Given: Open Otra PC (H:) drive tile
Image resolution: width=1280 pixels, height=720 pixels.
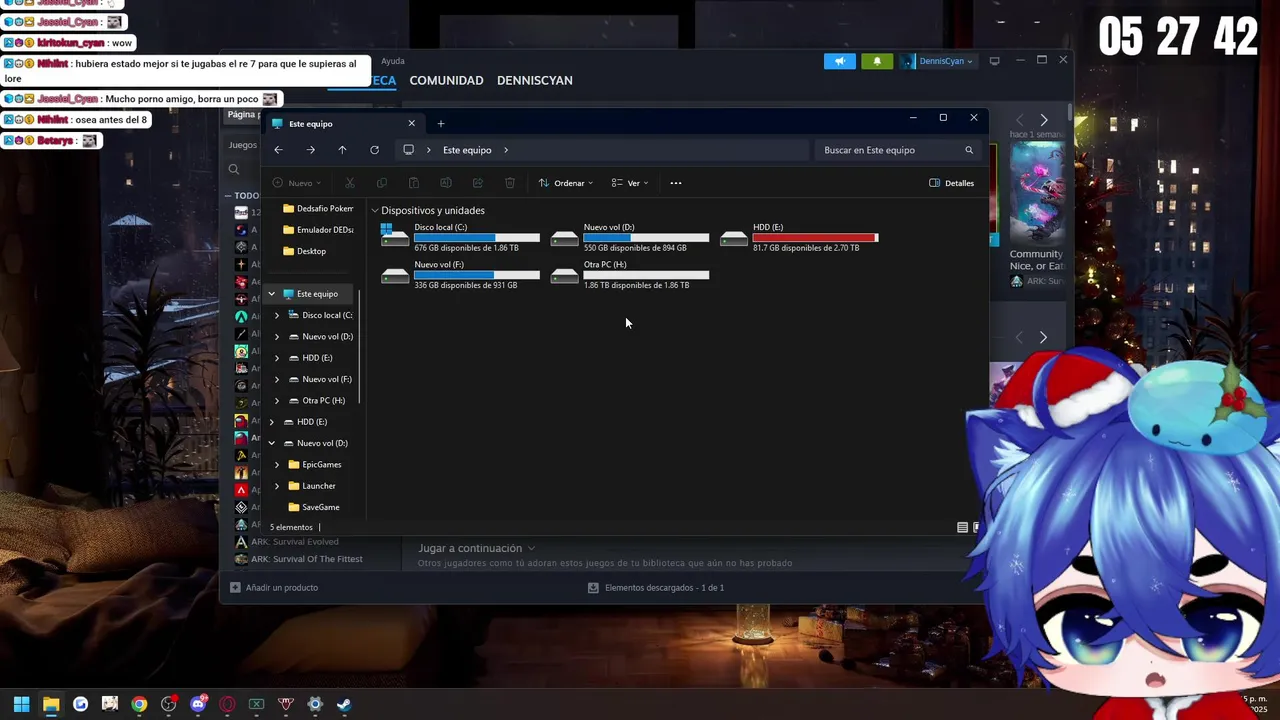Looking at the screenshot, I should [630, 275].
